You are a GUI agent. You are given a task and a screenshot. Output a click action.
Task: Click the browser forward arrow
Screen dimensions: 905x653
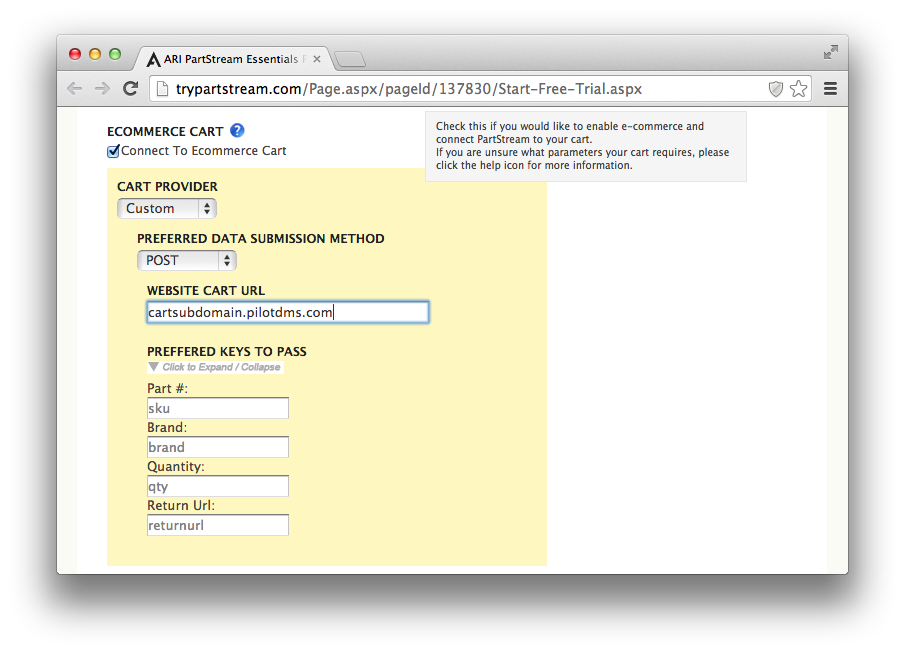tap(102, 89)
